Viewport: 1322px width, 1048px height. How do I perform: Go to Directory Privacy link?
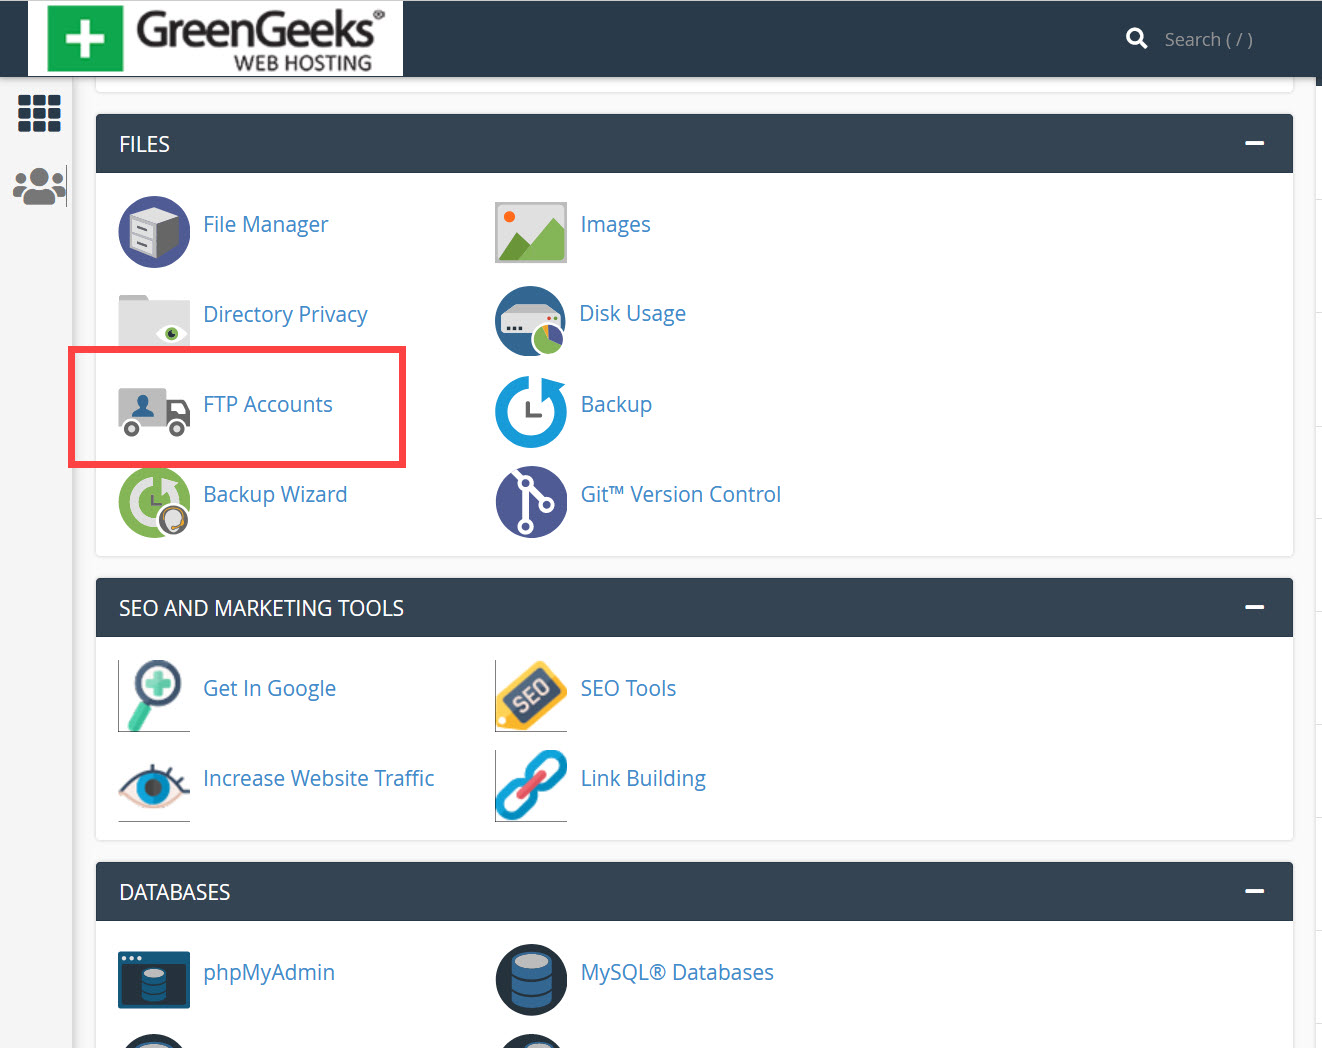285,315
